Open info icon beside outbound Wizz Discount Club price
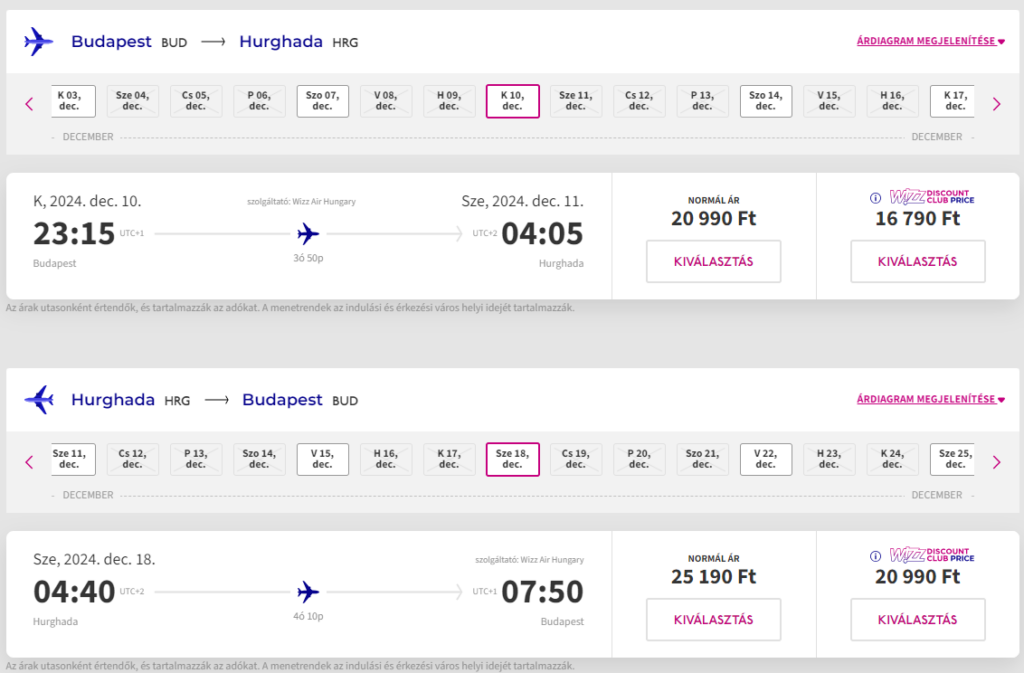1024x673 pixels. point(875,198)
